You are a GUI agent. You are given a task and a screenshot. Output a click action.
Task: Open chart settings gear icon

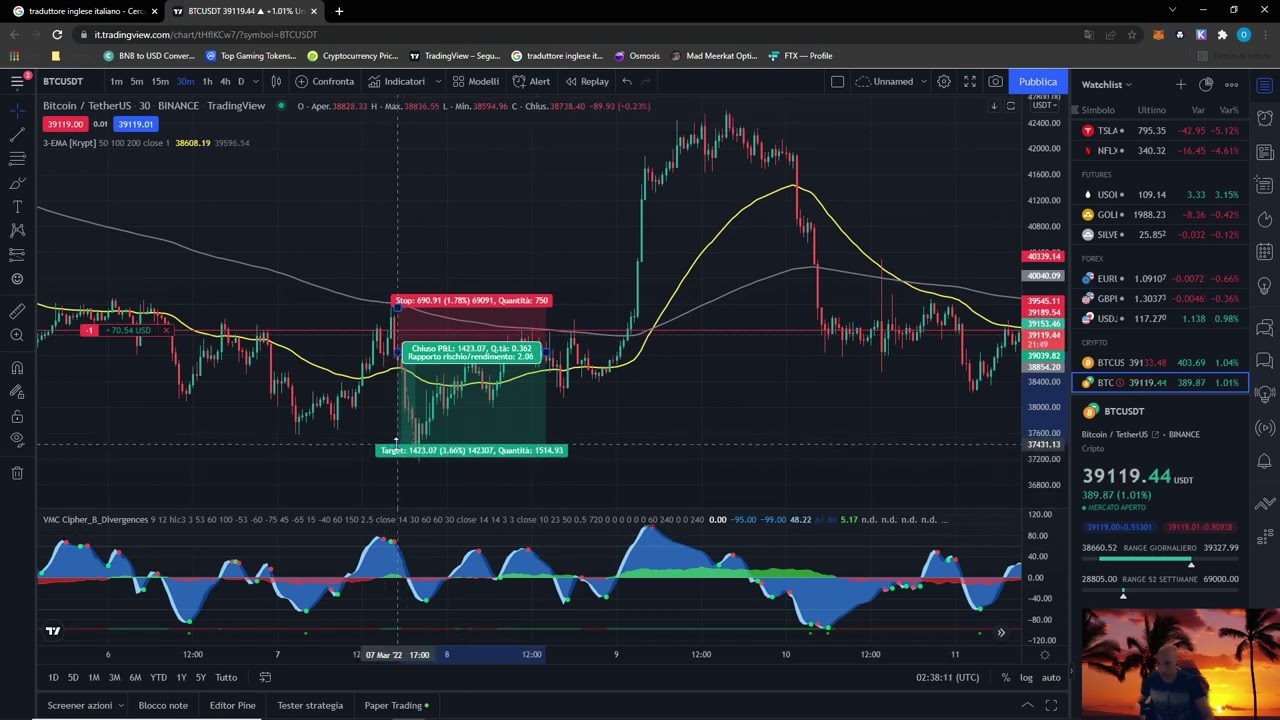[944, 81]
